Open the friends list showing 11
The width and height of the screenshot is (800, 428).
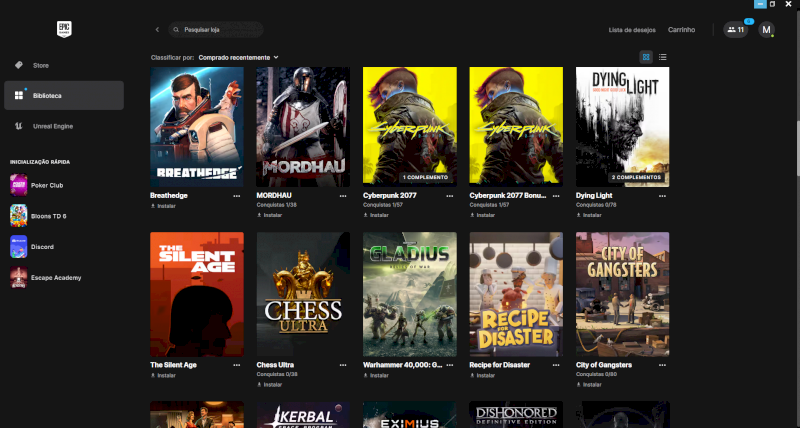pos(735,30)
